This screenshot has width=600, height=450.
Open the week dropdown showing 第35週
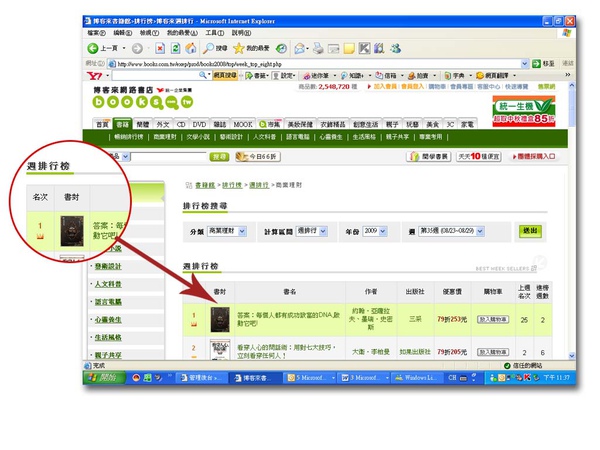pyautogui.click(x=451, y=231)
